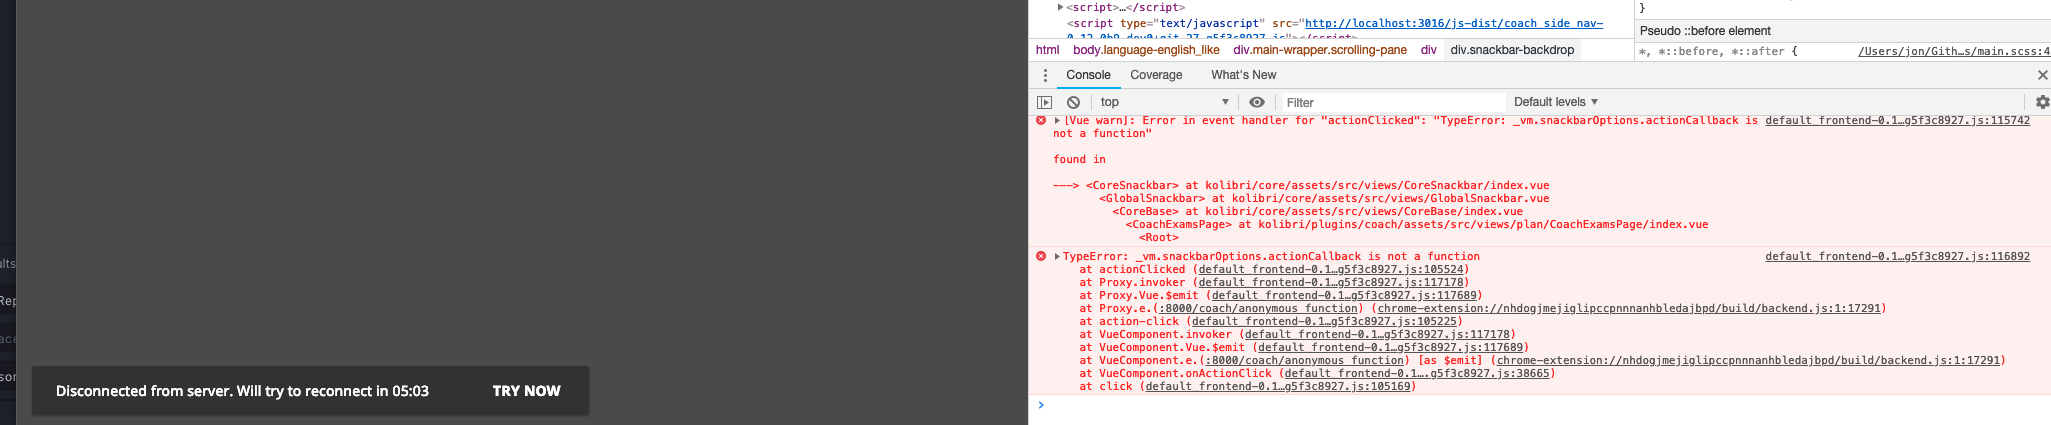
Task: Open the Default levels dropdown
Action: click(1556, 102)
